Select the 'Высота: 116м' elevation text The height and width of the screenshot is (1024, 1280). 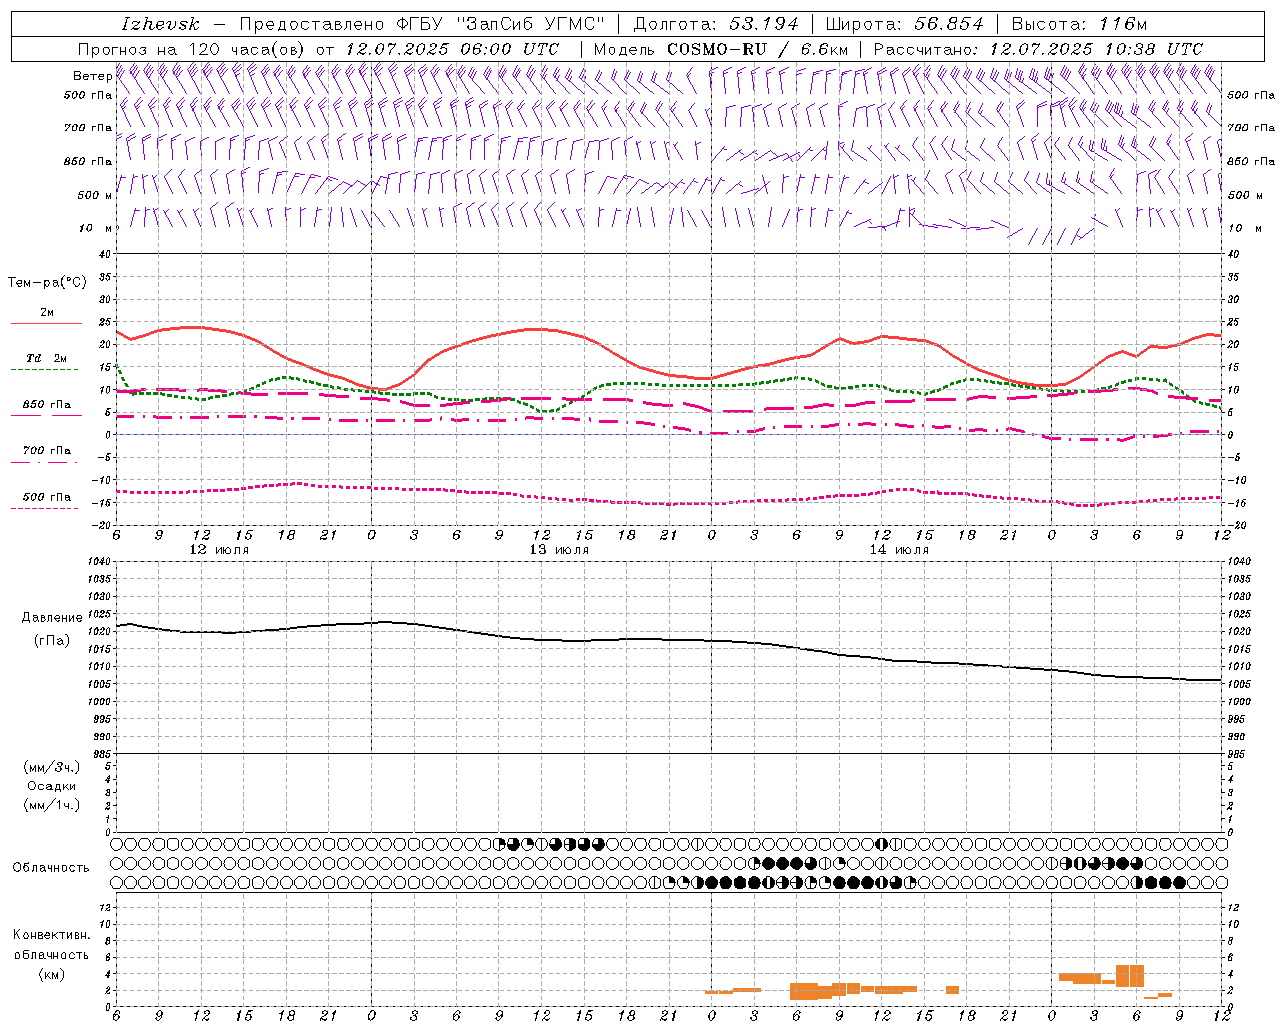[1079, 24]
